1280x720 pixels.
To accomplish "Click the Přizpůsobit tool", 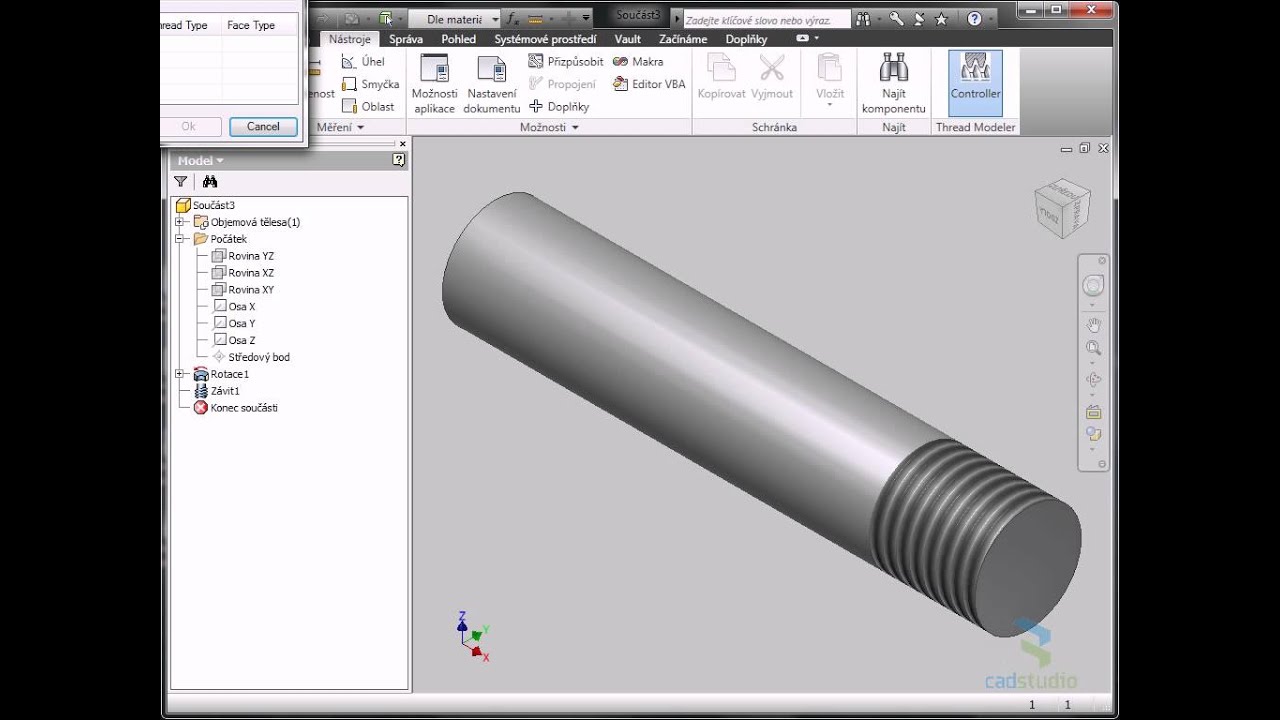I will (x=566, y=61).
